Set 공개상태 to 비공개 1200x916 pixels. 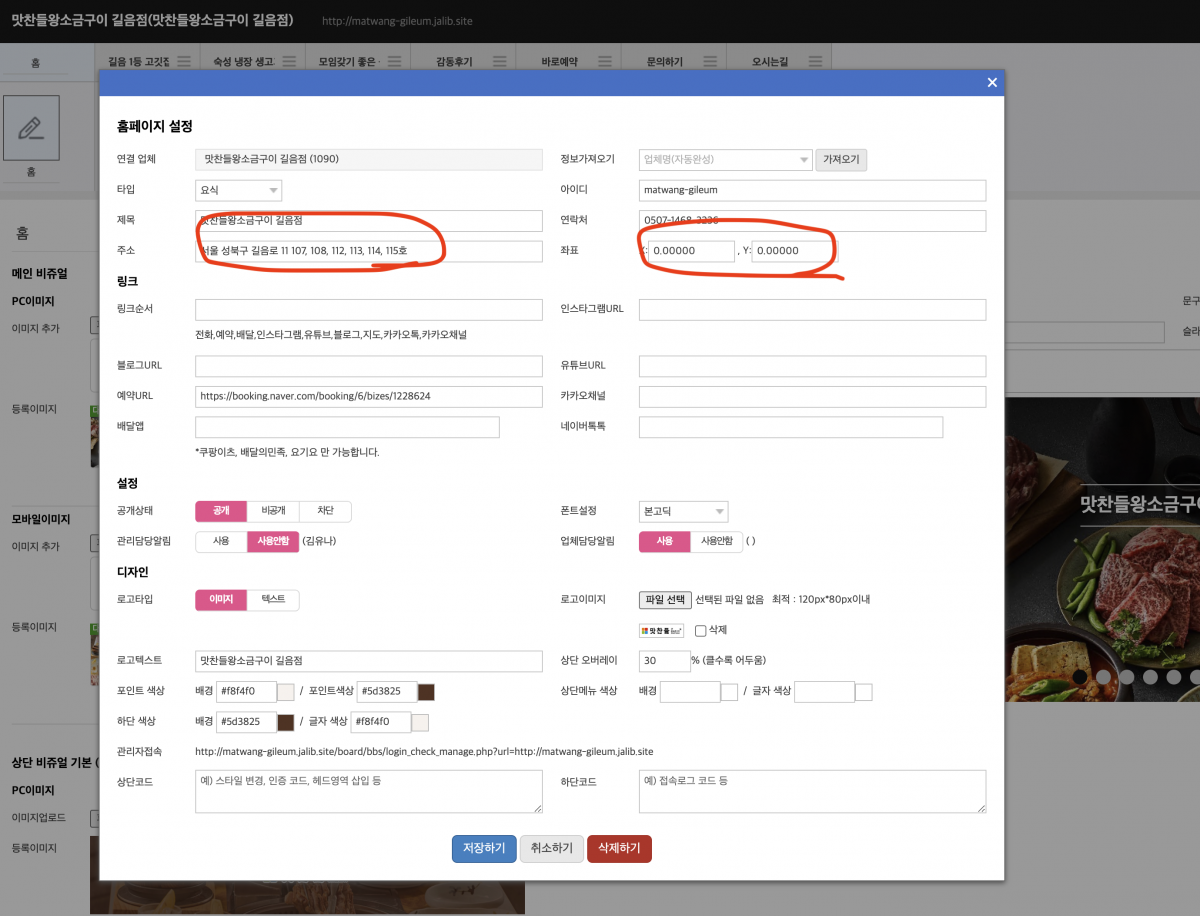tap(273, 511)
